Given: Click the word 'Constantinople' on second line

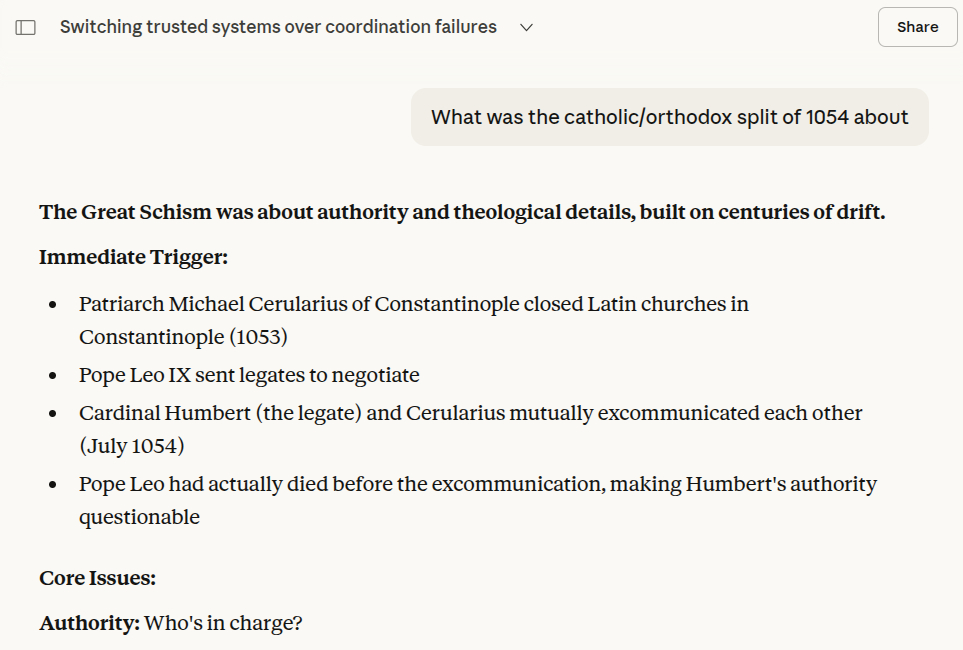Looking at the screenshot, I should tap(151, 337).
